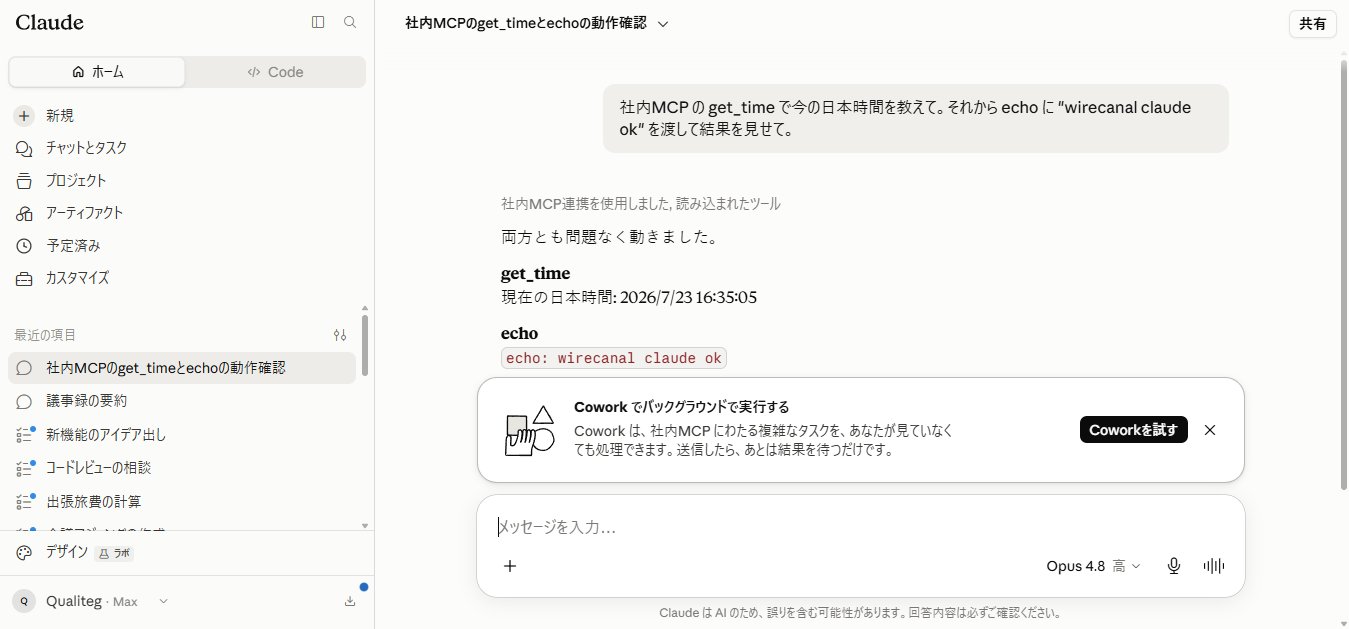Screen dimensions: 1349x629
Task: Click the user message bubble
Action: pyautogui.click(x=915, y=118)
